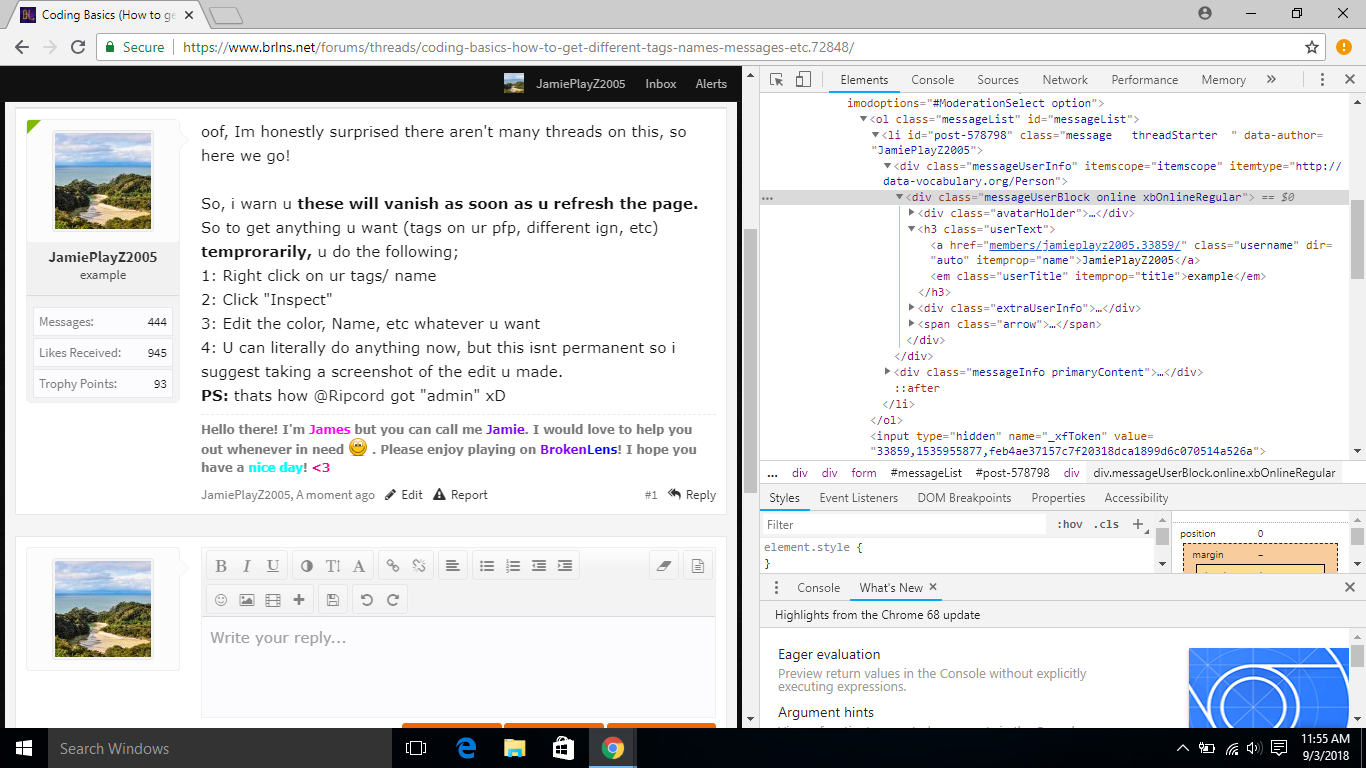Toggle BB code source view icon

tap(698, 566)
